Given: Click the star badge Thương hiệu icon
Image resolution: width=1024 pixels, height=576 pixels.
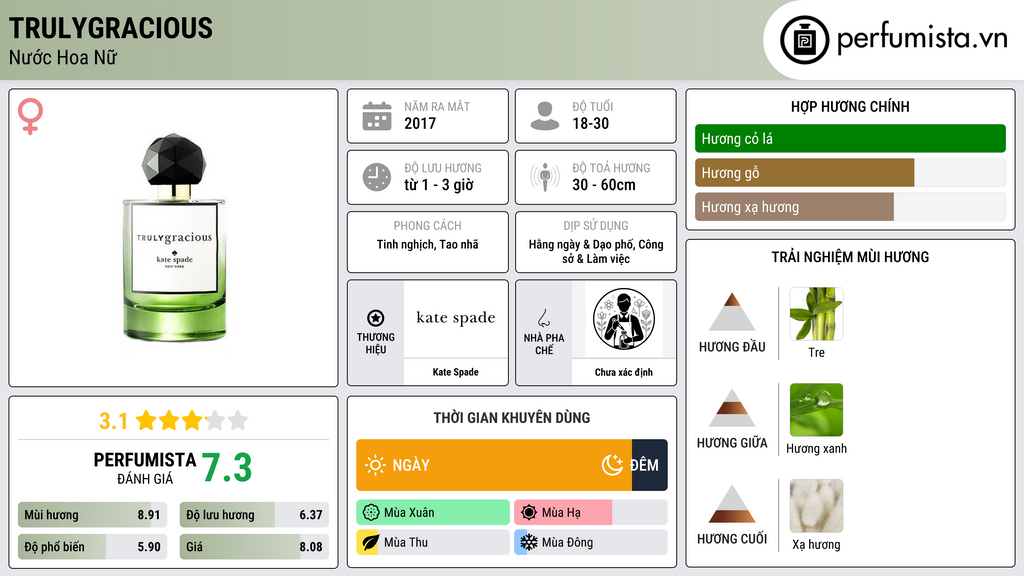Looking at the screenshot, I should (376, 318).
